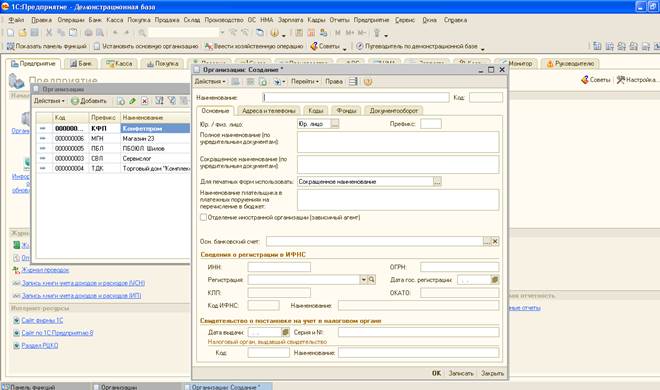Toggle Отделение иностранной организации checkbox
Screen dimensions: 660x390
point(203,217)
